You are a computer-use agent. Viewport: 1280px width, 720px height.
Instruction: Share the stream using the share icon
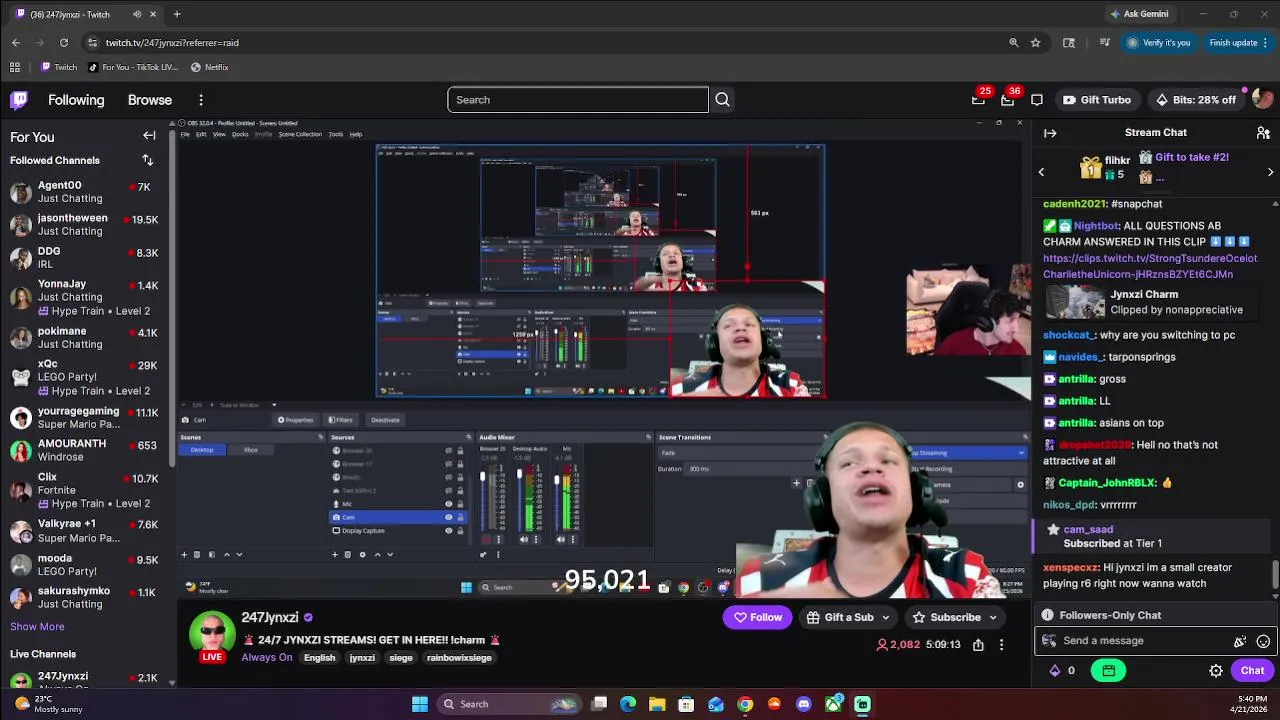pyautogui.click(x=978, y=645)
